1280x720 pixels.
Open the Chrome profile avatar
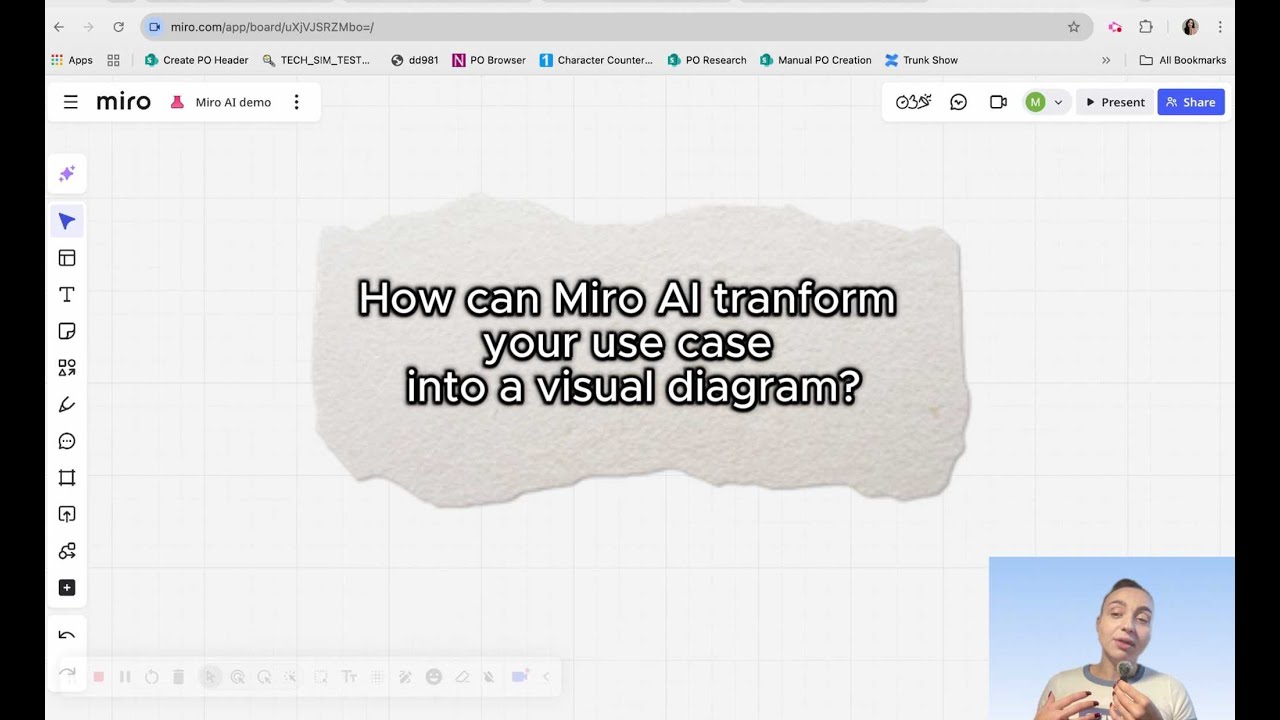pos(1190,27)
